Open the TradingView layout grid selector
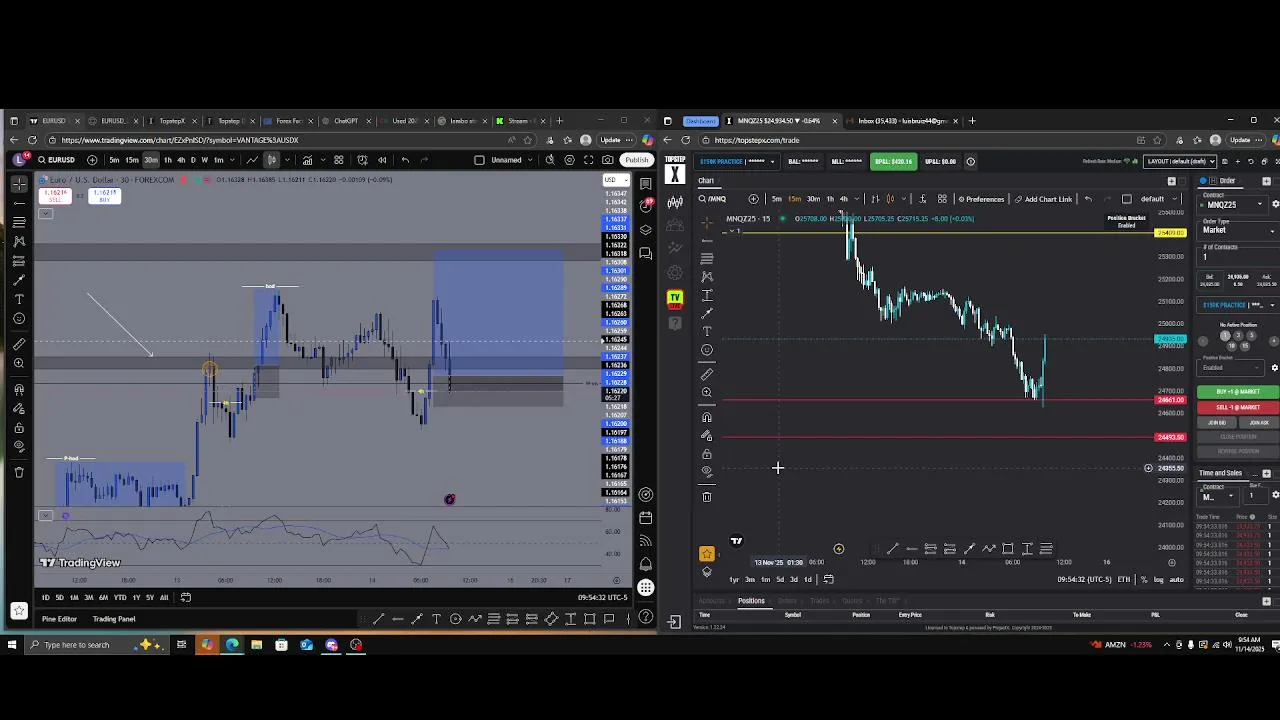 click(x=339, y=160)
